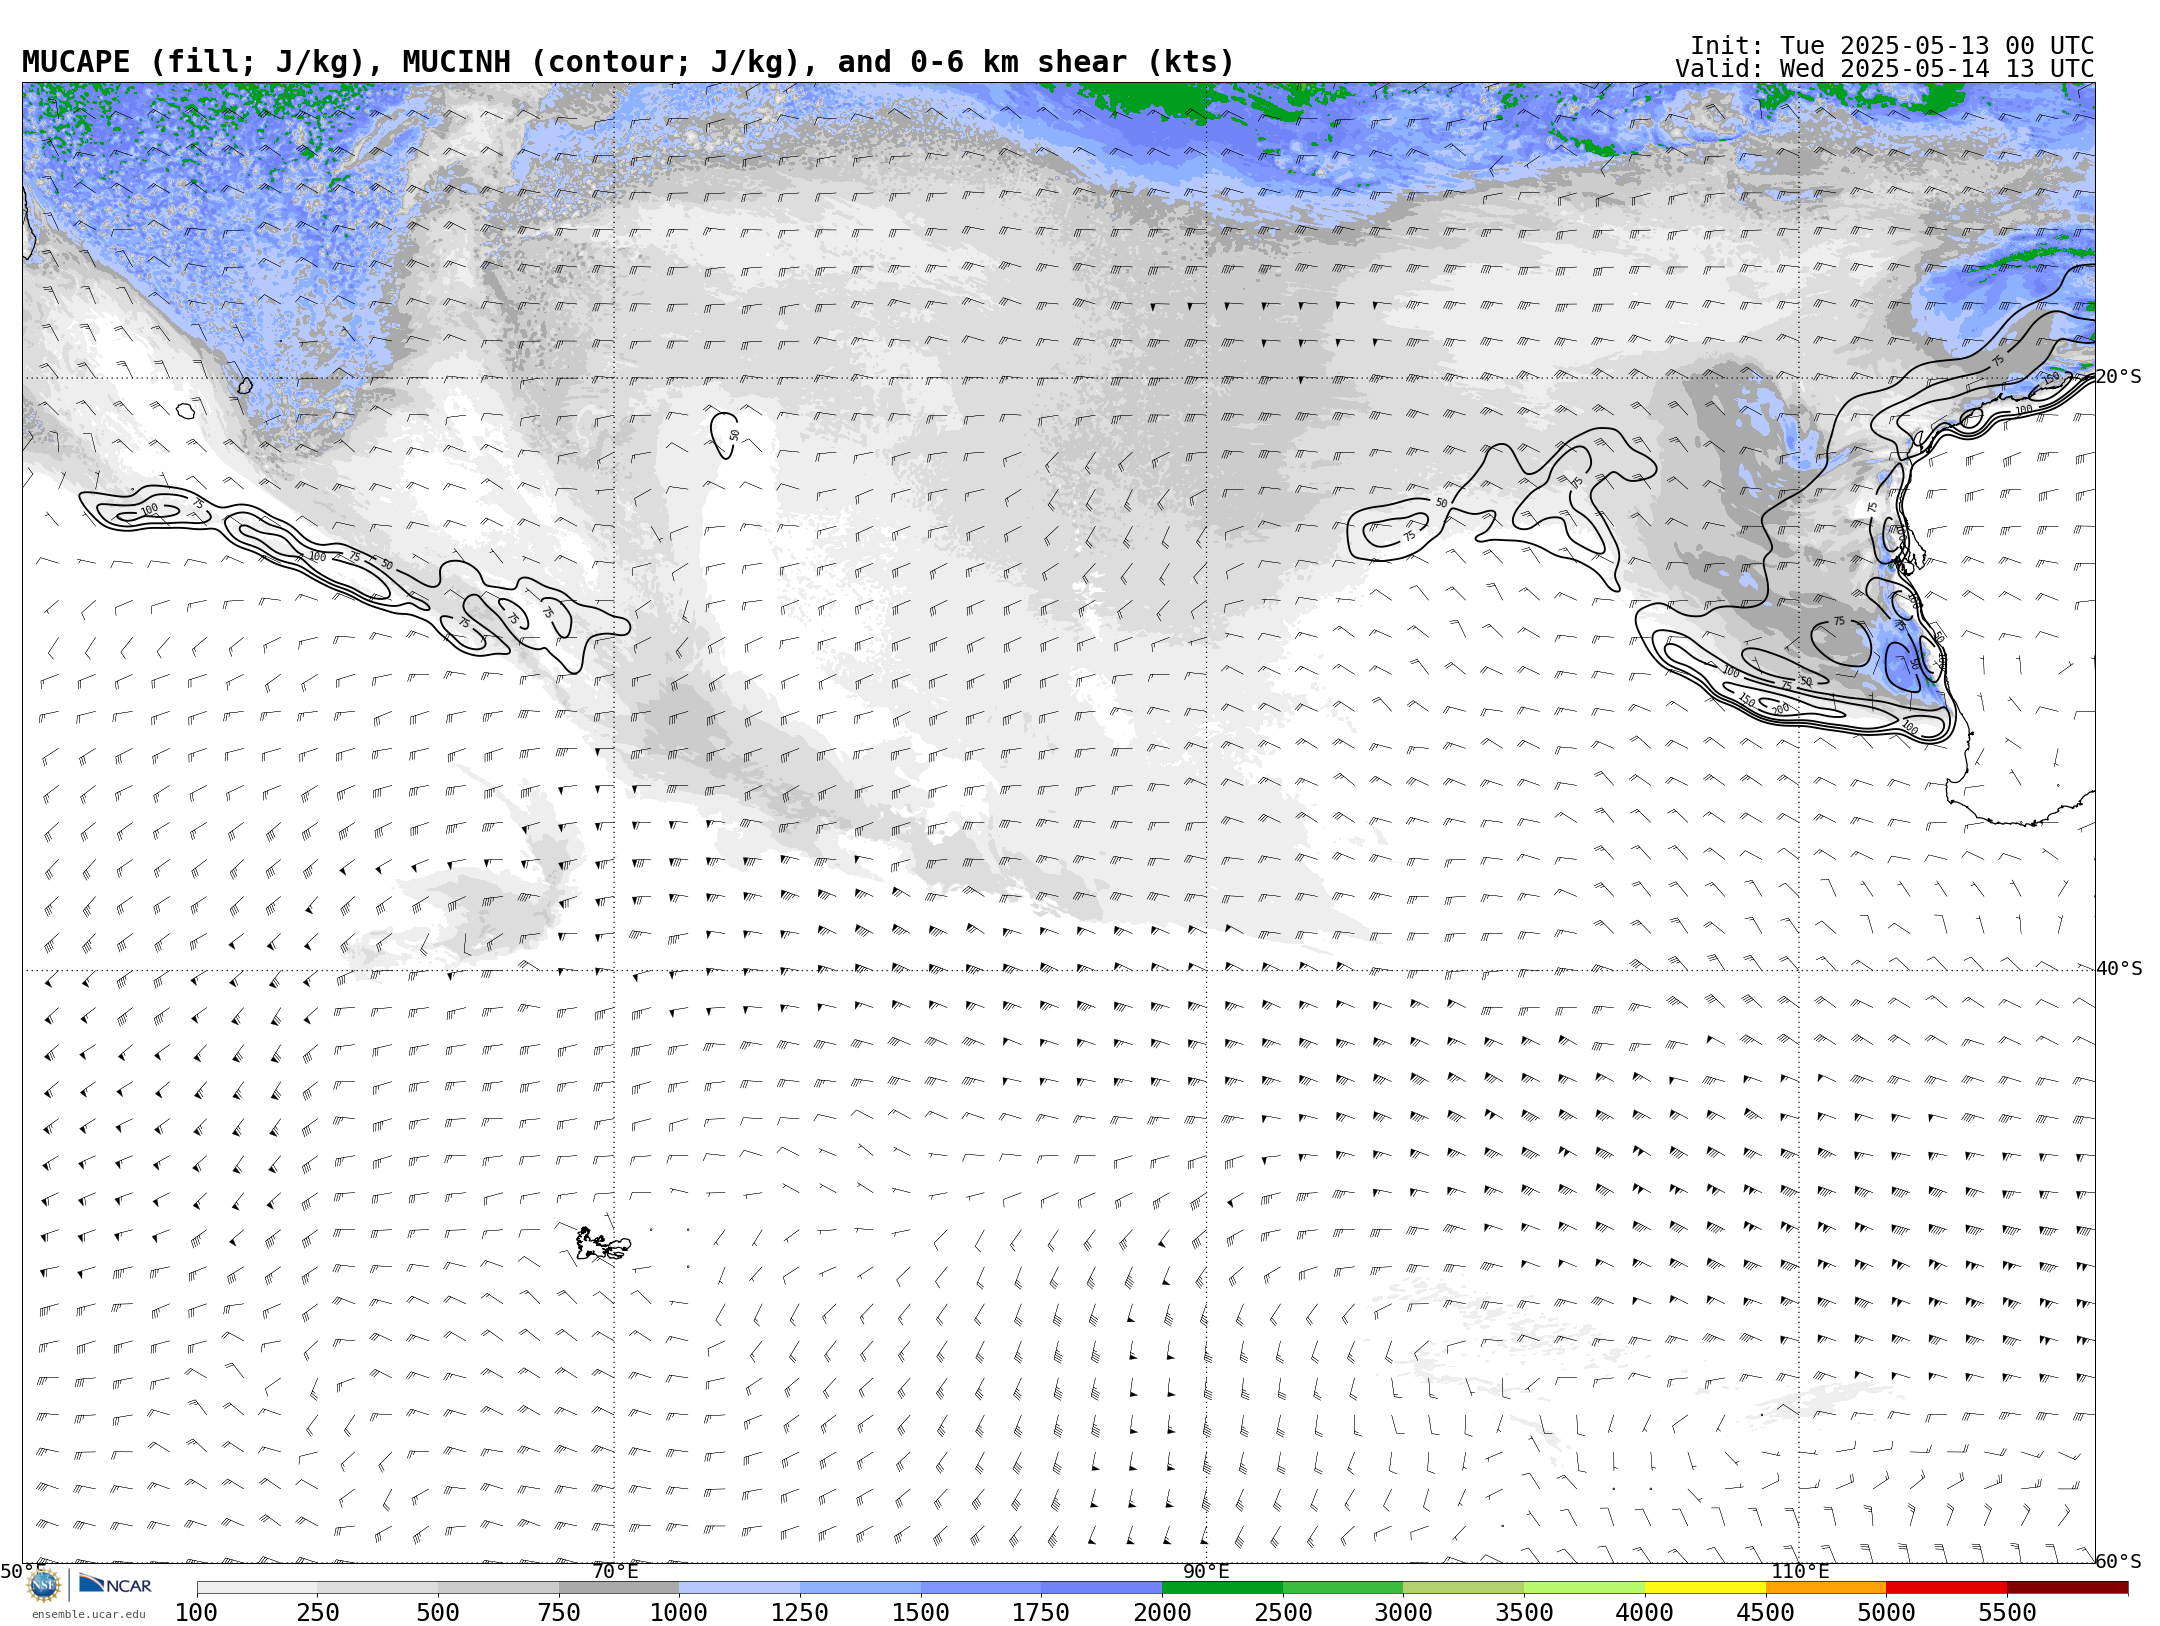Screen dimensions: 2160x1626
Task: Click the 110°E longitude label
Action: click(x=1799, y=1572)
